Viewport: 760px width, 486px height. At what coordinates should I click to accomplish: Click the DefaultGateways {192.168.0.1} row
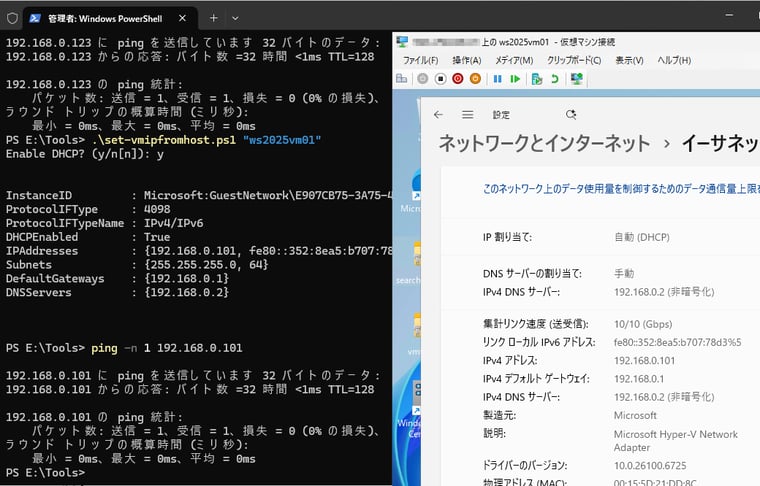[117, 279]
